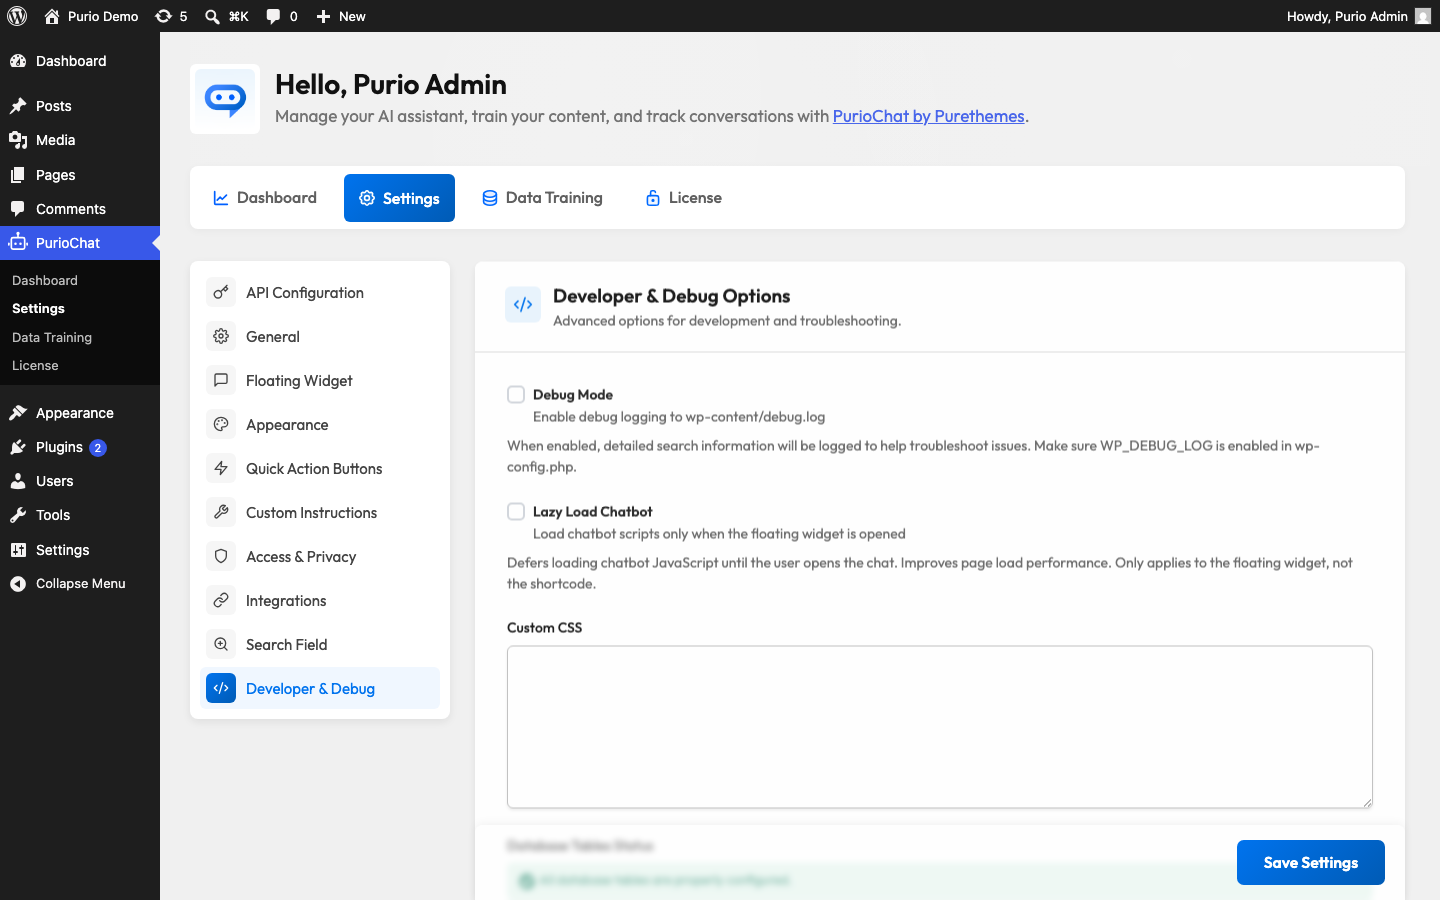Click the Plugins plug icon

pyautogui.click(x=18, y=447)
